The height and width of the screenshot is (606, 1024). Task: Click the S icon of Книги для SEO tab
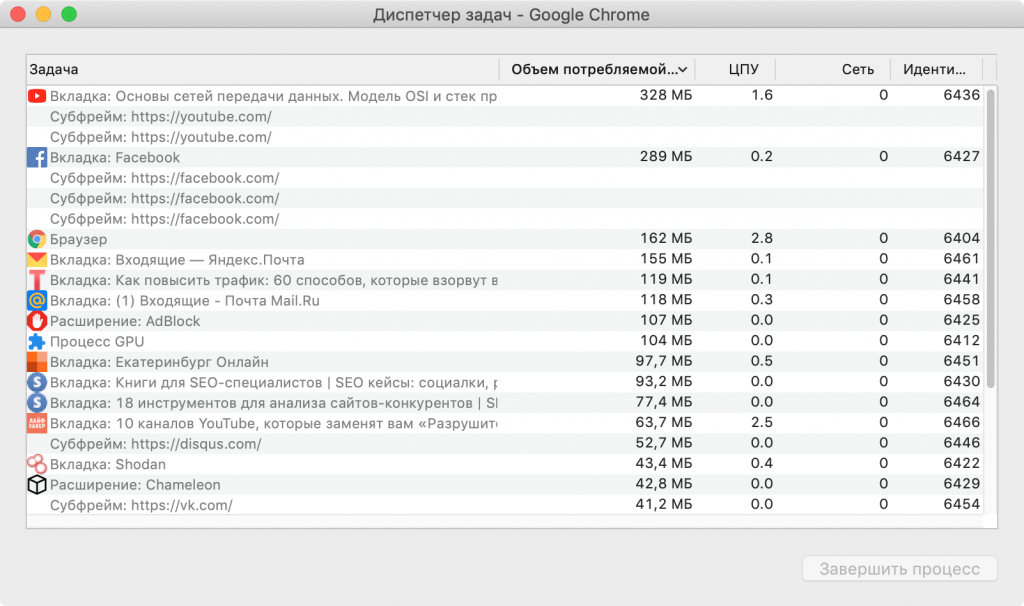pyautogui.click(x=37, y=382)
